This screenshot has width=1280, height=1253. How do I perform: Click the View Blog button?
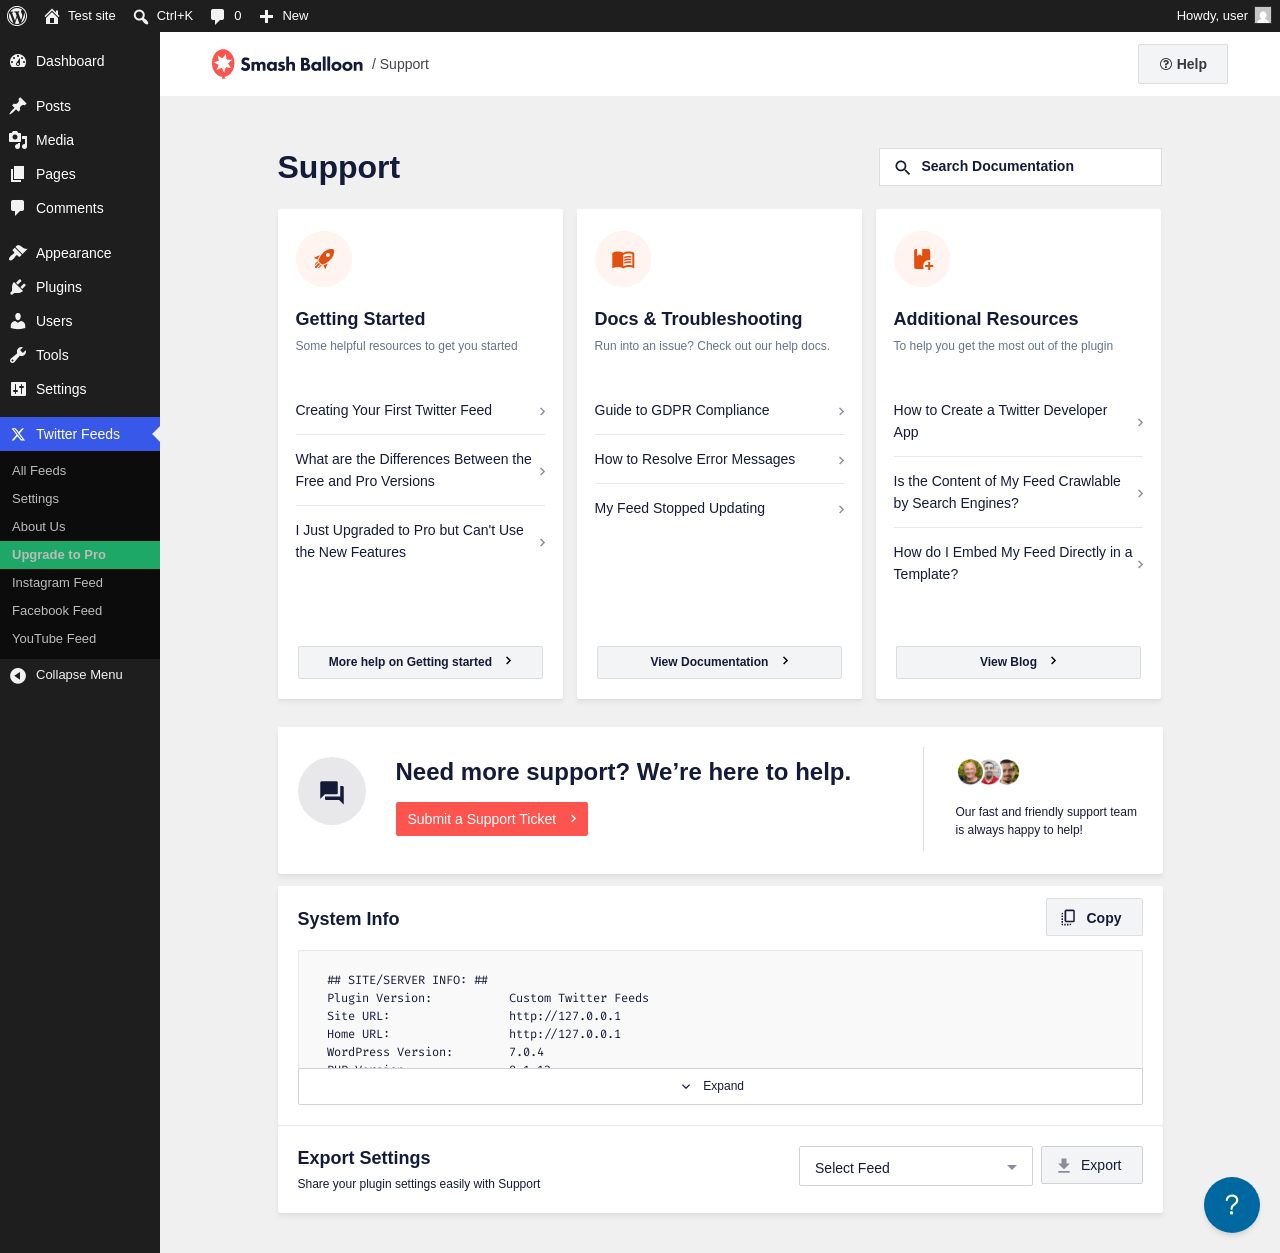(1018, 662)
